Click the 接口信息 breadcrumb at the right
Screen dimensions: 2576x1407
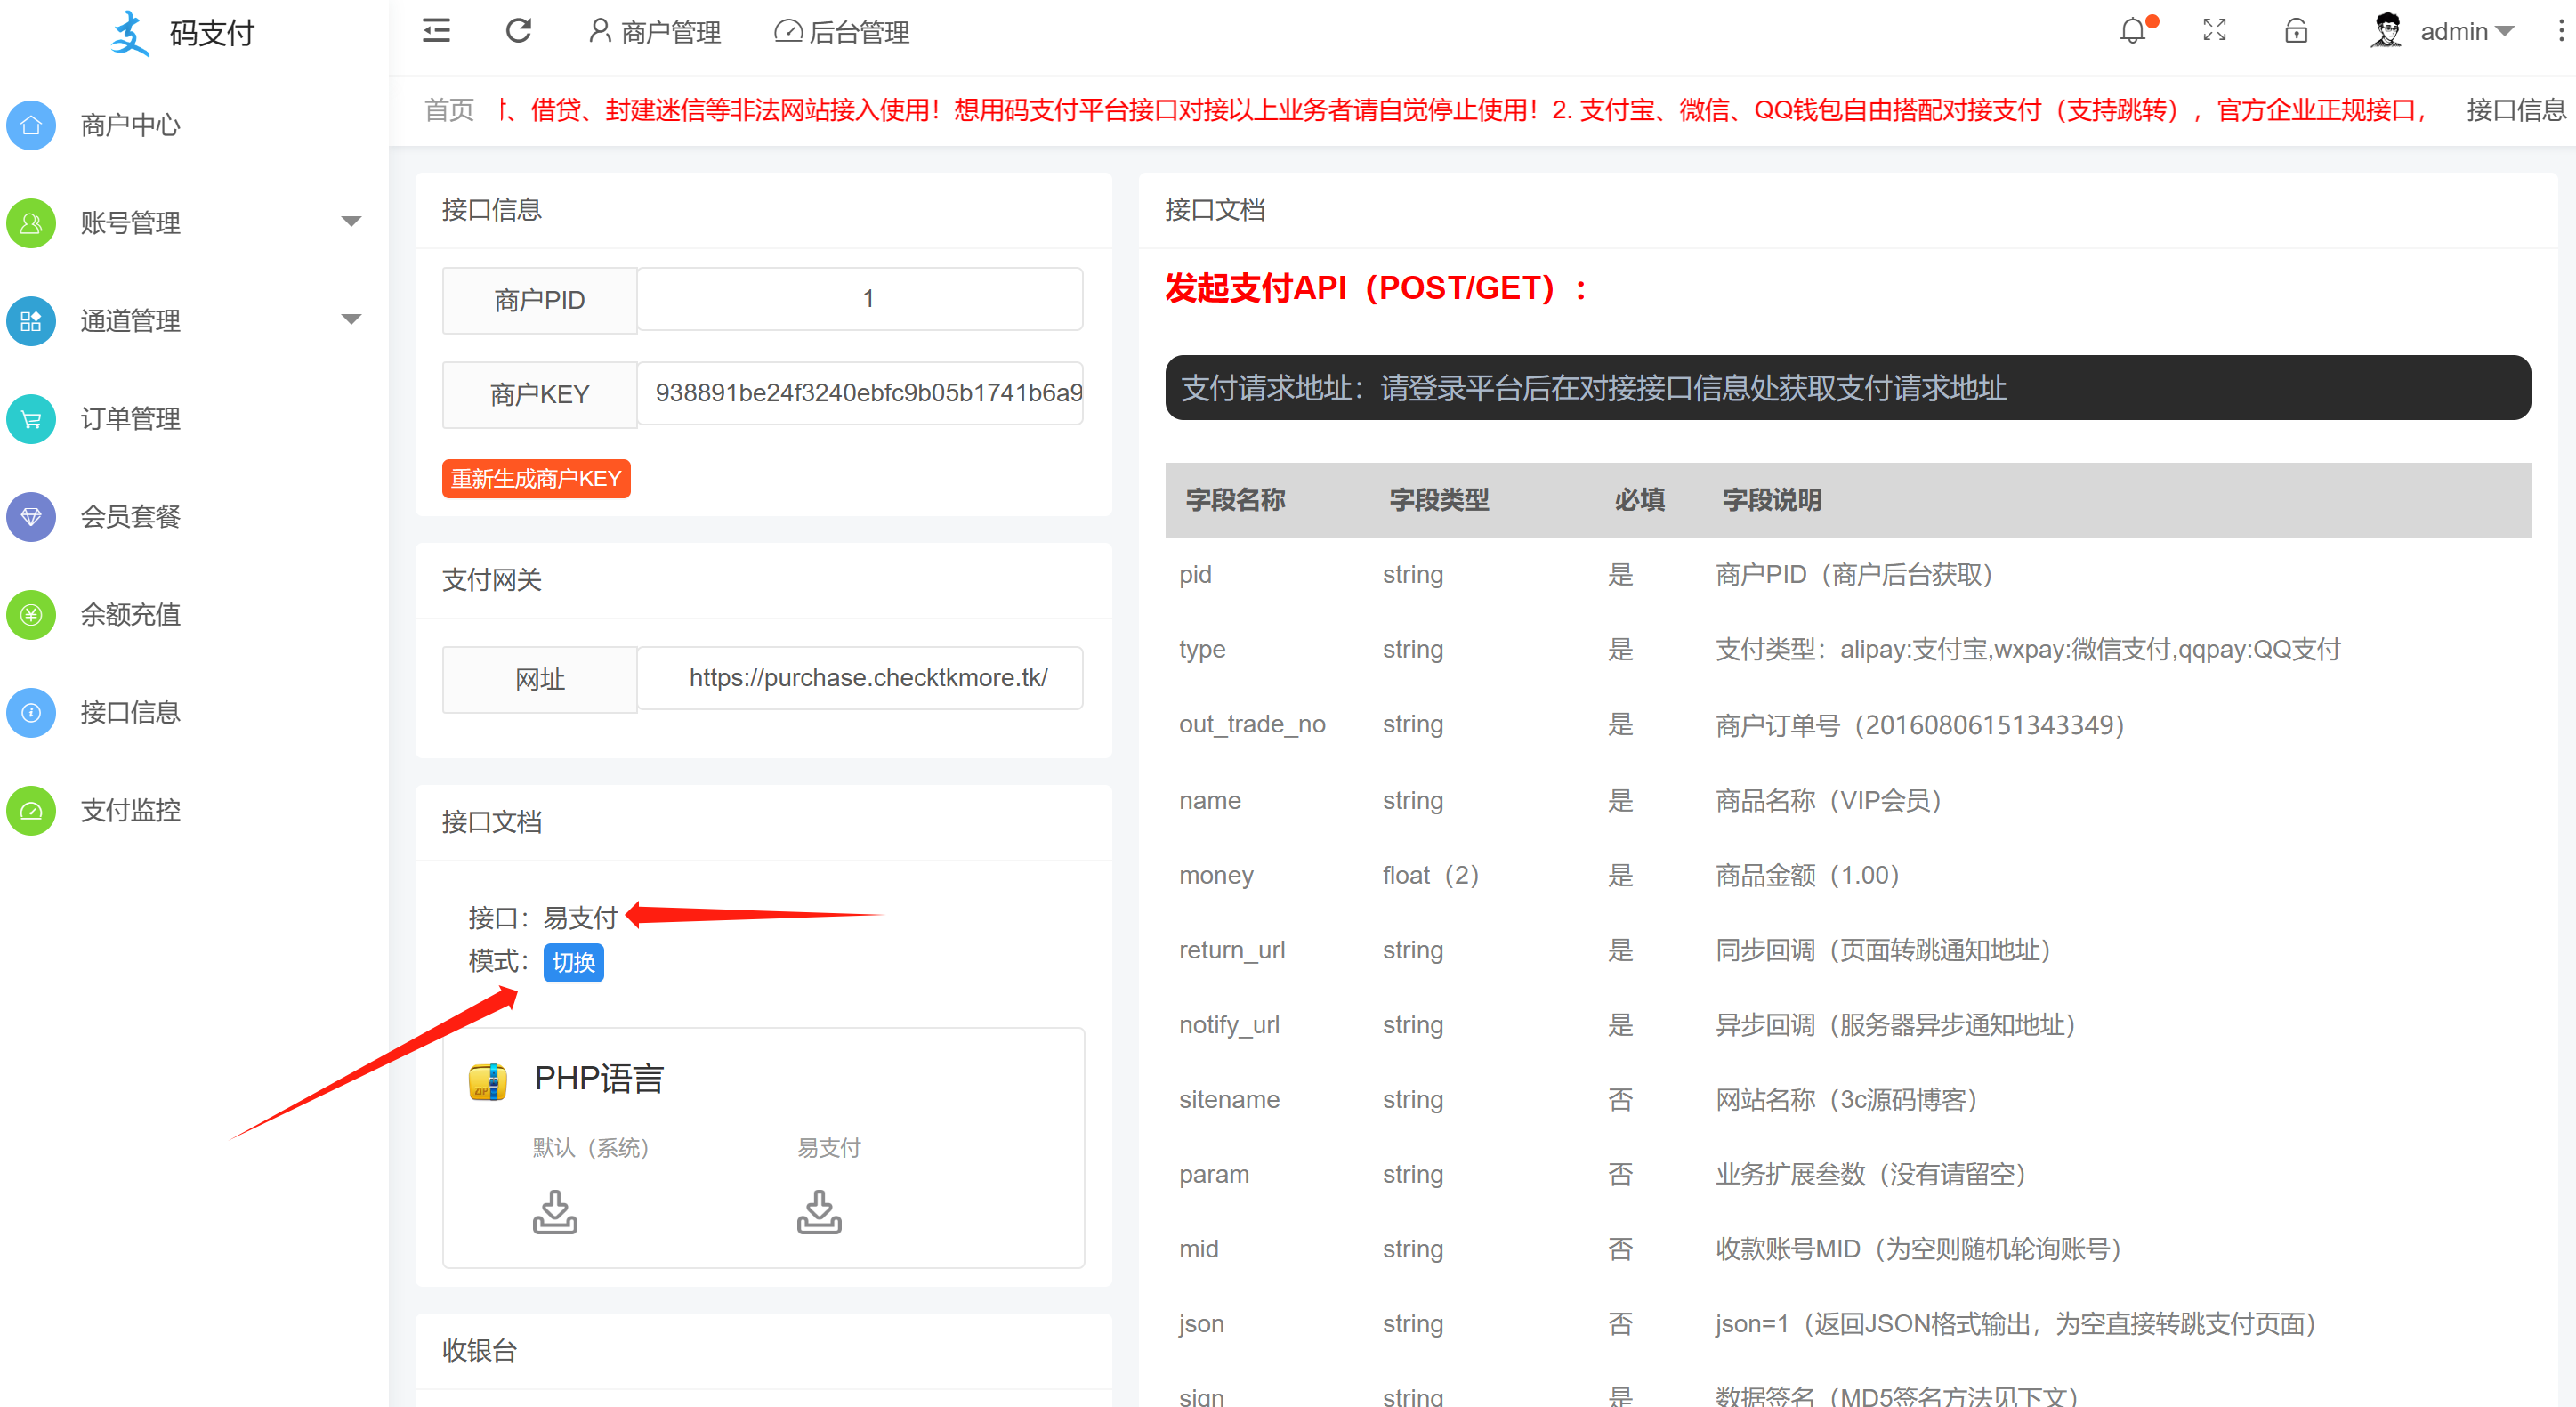tap(2516, 110)
